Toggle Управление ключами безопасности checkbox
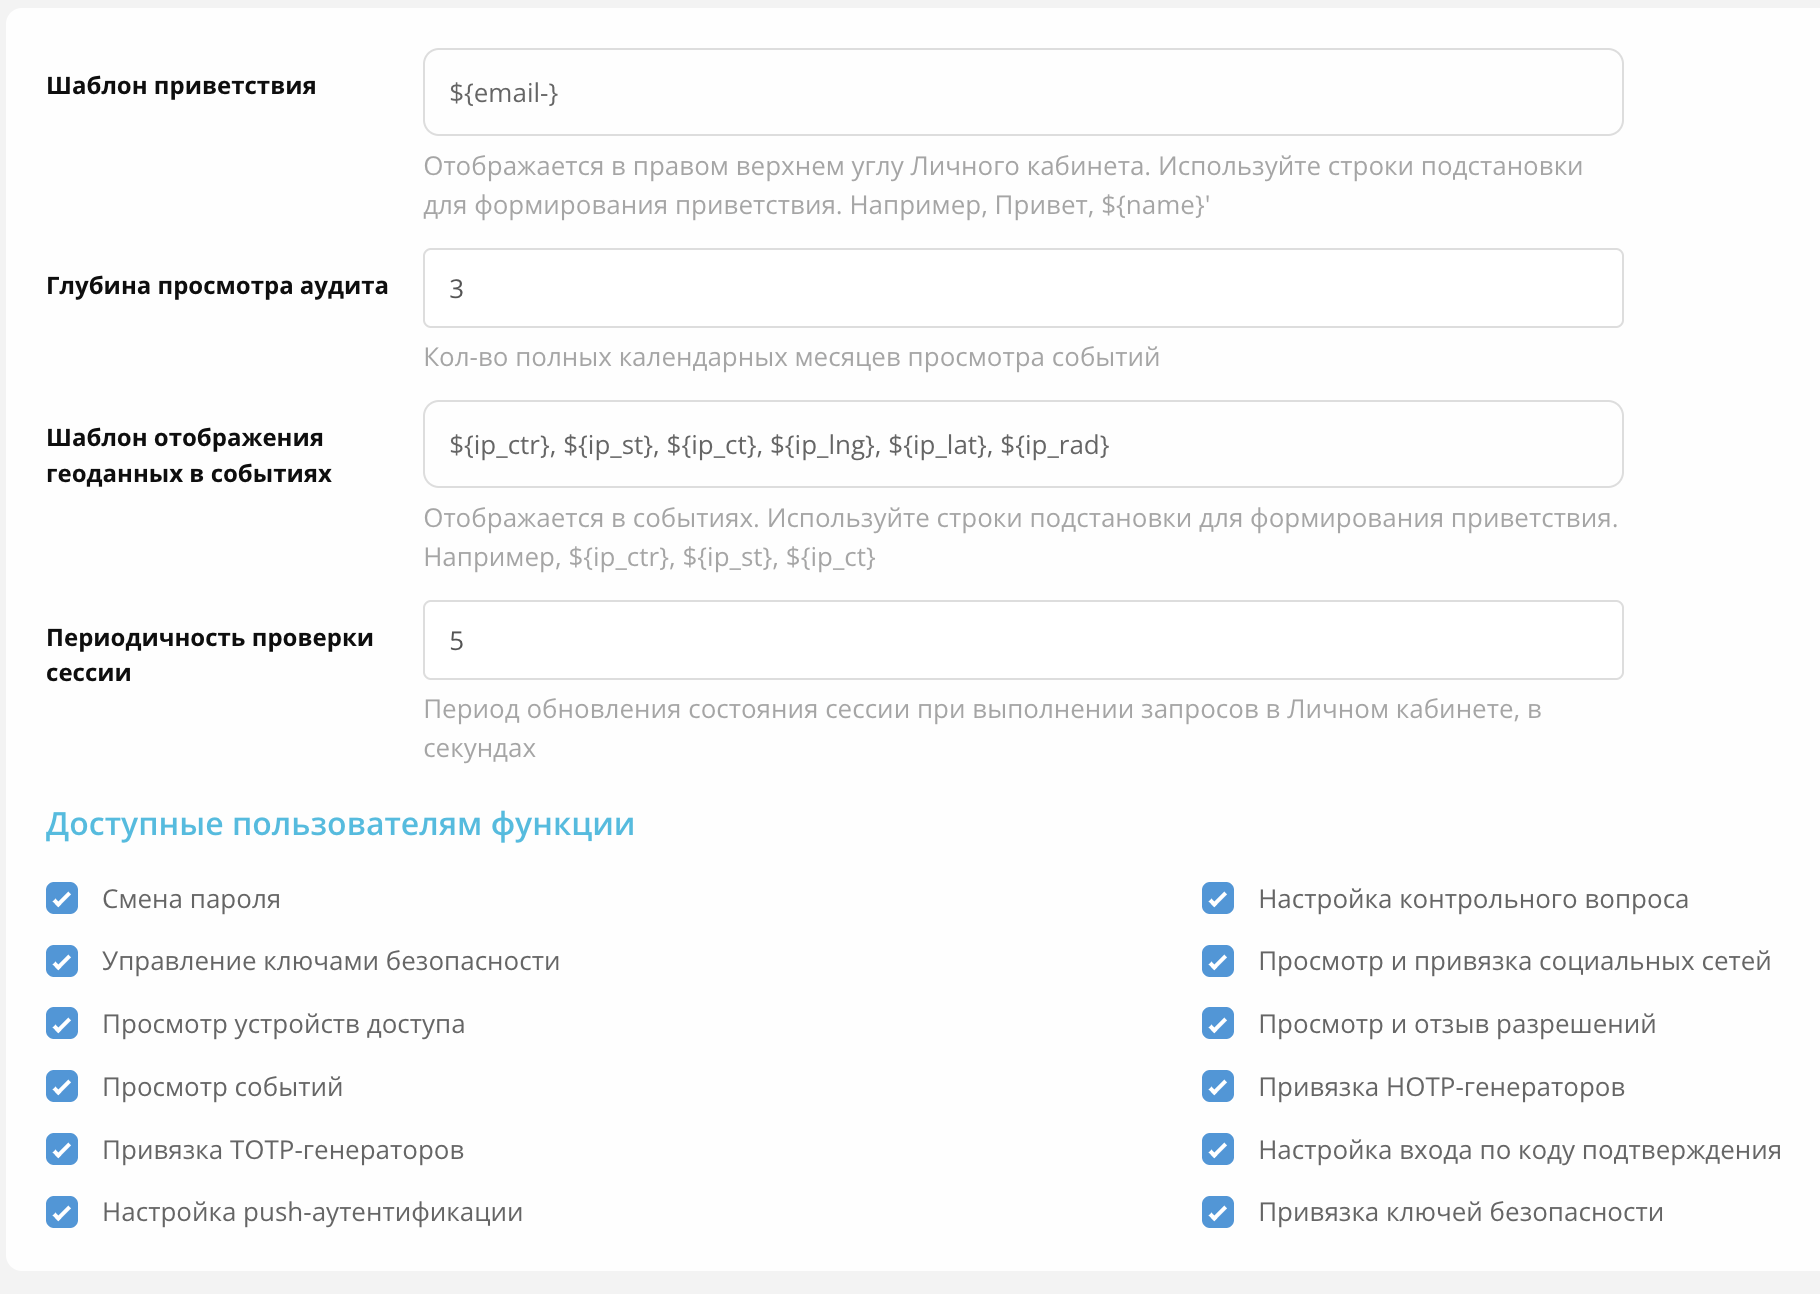The height and width of the screenshot is (1294, 1820). tap(62, 961)
